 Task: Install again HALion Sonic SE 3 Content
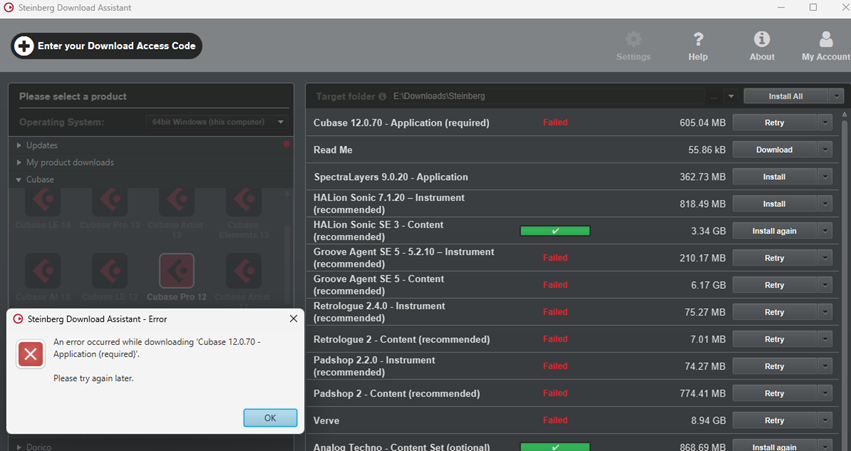774,231
